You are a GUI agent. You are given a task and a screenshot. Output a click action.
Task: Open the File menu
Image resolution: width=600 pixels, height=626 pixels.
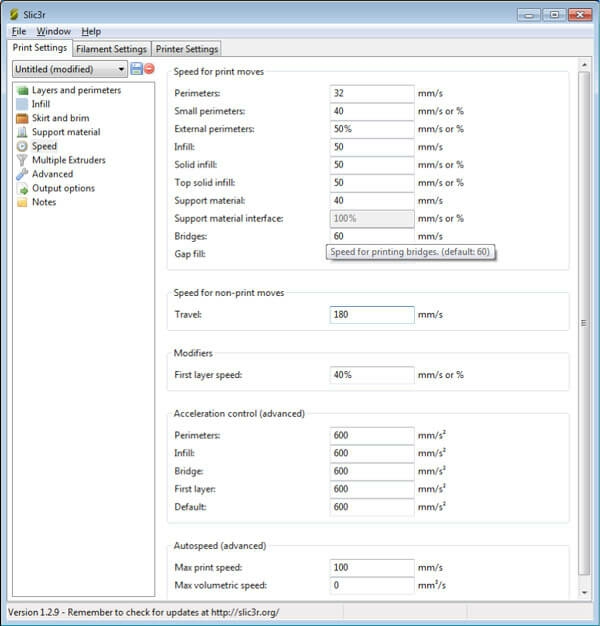19,31
